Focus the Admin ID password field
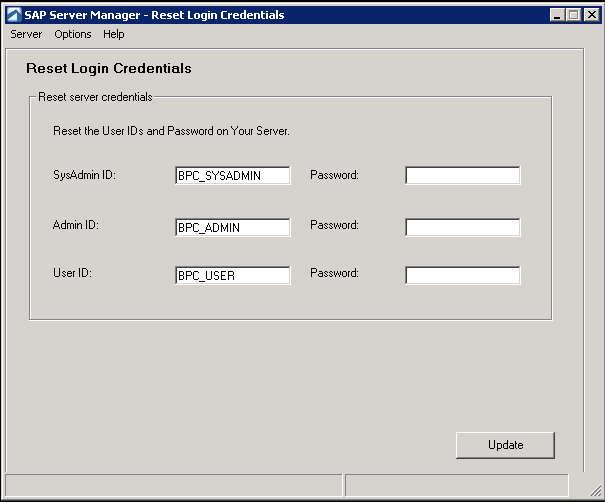The image size is (605, 502). [463, 227]
